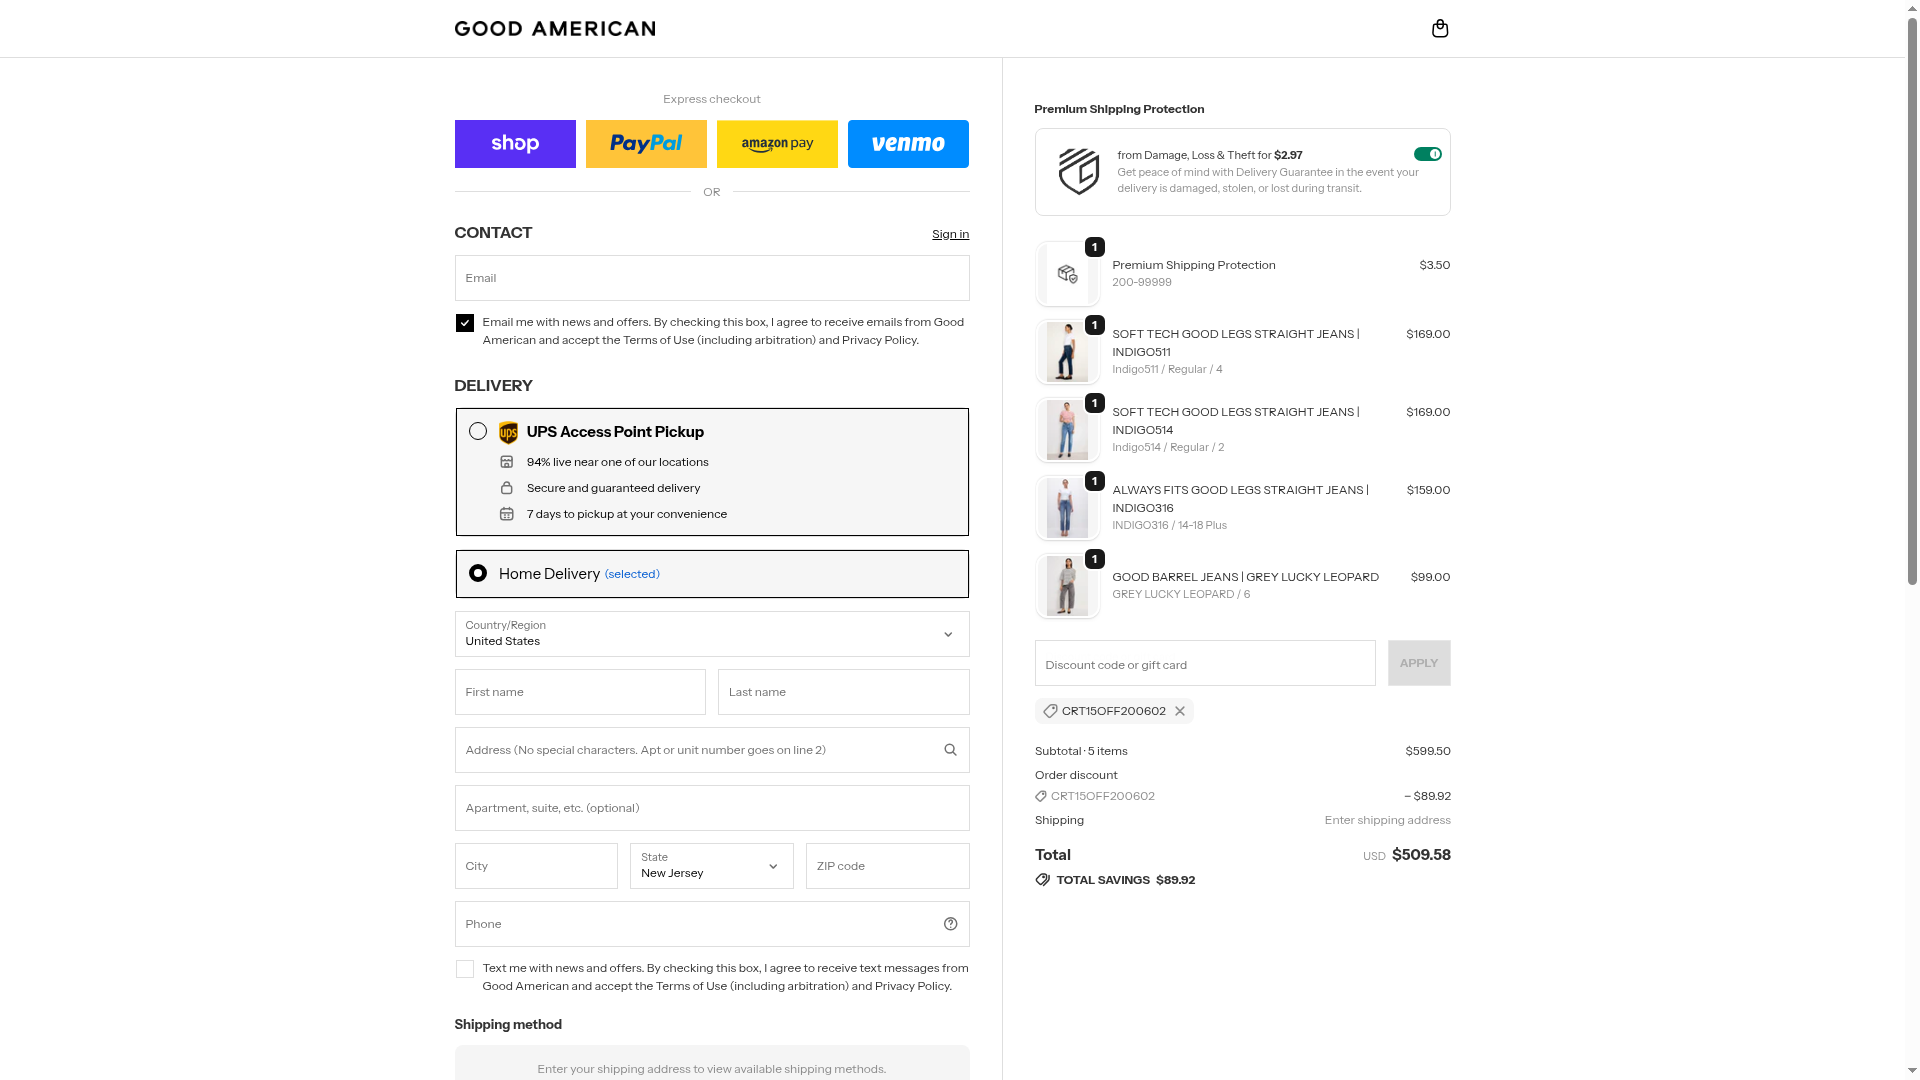Select Home Delivery radio option
This screenshot has height=1080, width=1920.
pyautogui.click(x=478, y=573)
